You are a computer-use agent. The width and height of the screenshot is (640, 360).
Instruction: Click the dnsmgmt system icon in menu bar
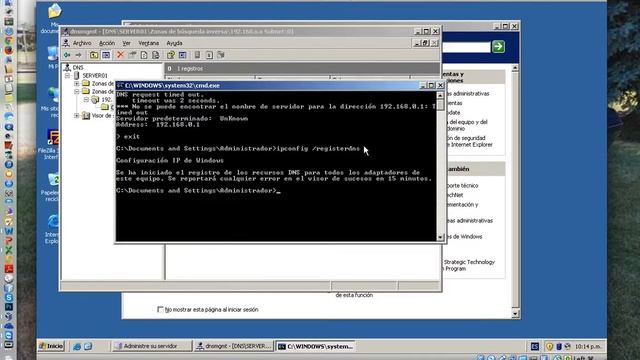pyautogui.click(x=67, y=43)
